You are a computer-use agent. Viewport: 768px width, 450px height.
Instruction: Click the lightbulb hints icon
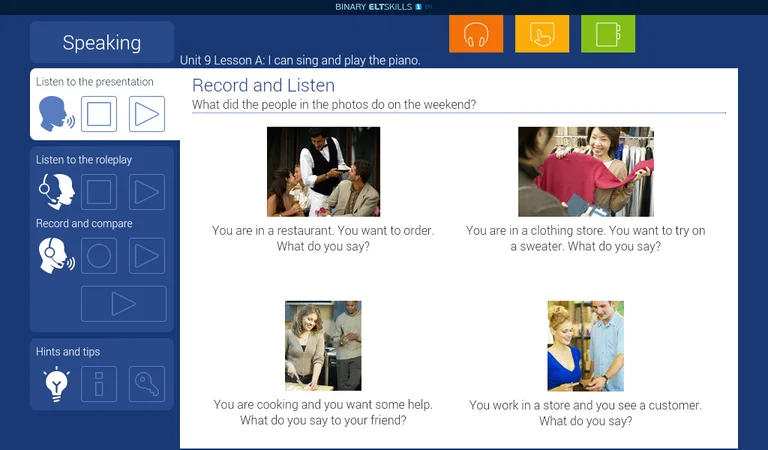56,384
